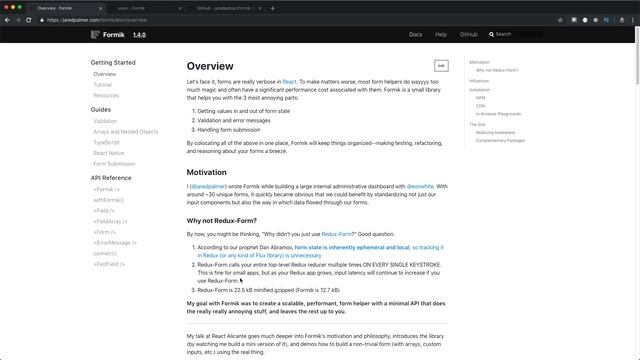The width and height of the screenshot is (640, 360).
Task: Jump to Installation in table of contents
Action: point(480,90)
